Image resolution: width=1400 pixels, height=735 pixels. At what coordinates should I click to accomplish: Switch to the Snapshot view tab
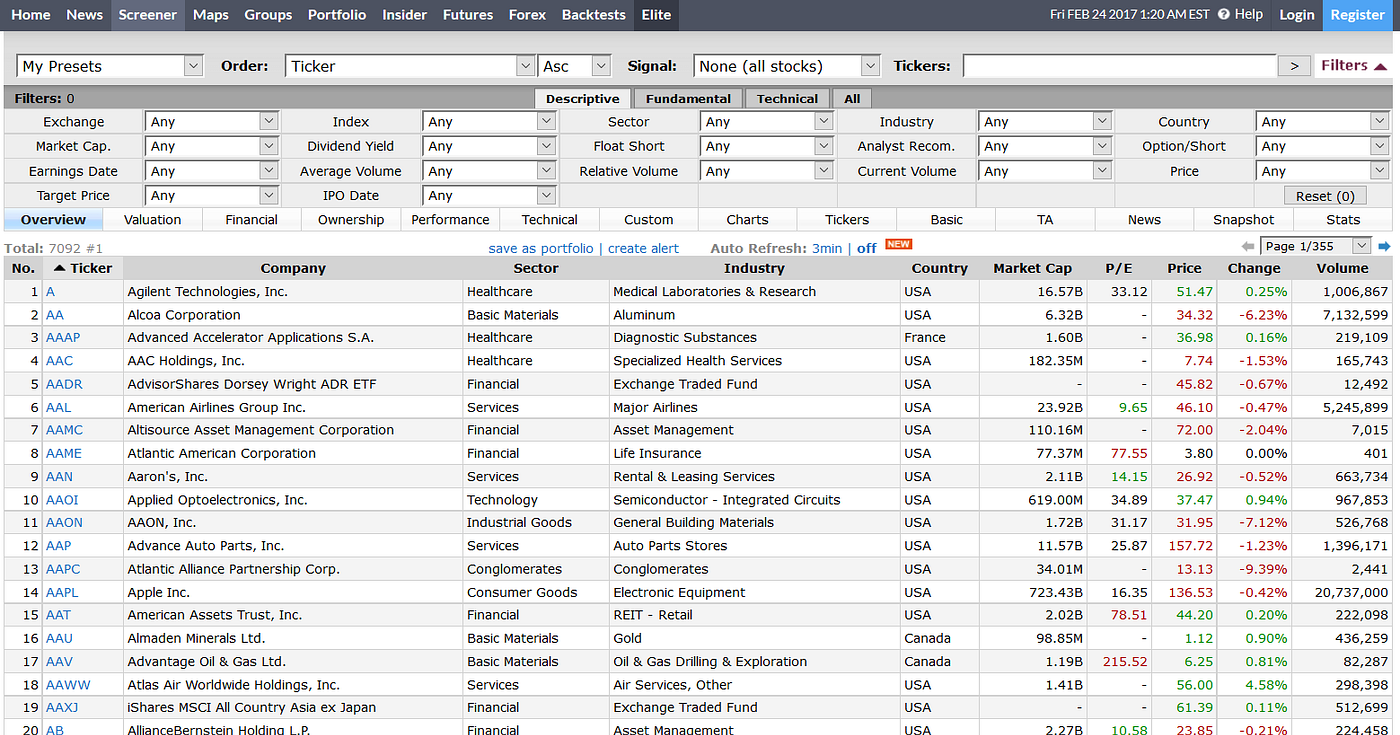pos(1244,219)
